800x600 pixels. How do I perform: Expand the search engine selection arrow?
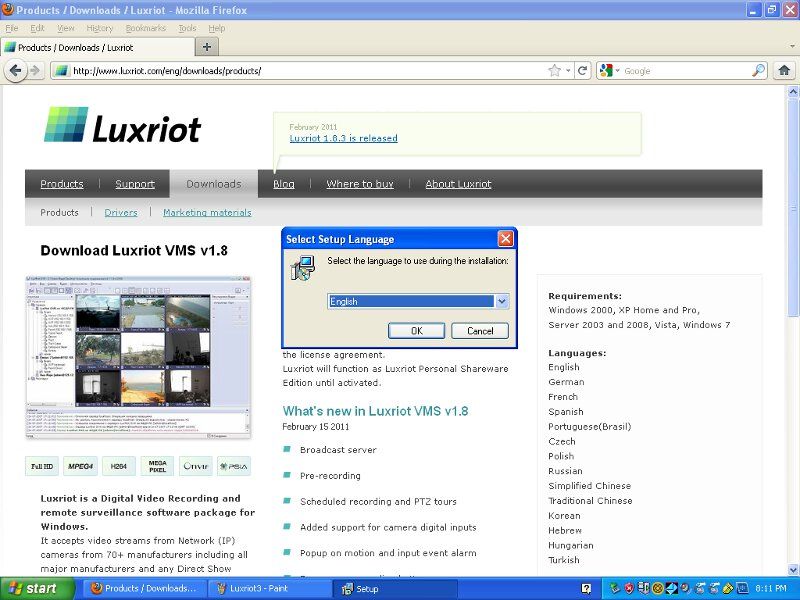pyautogui.click(x=619, y=71)
